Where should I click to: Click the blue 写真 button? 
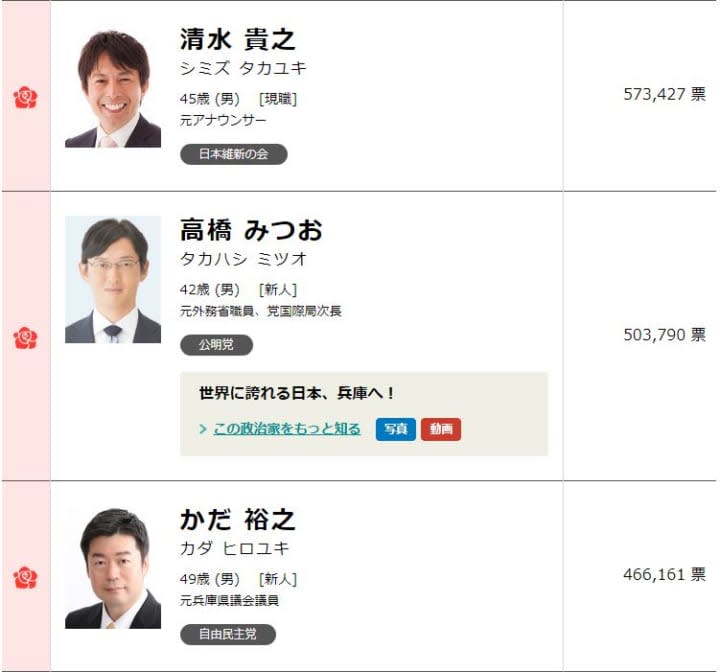coord(395,429)
